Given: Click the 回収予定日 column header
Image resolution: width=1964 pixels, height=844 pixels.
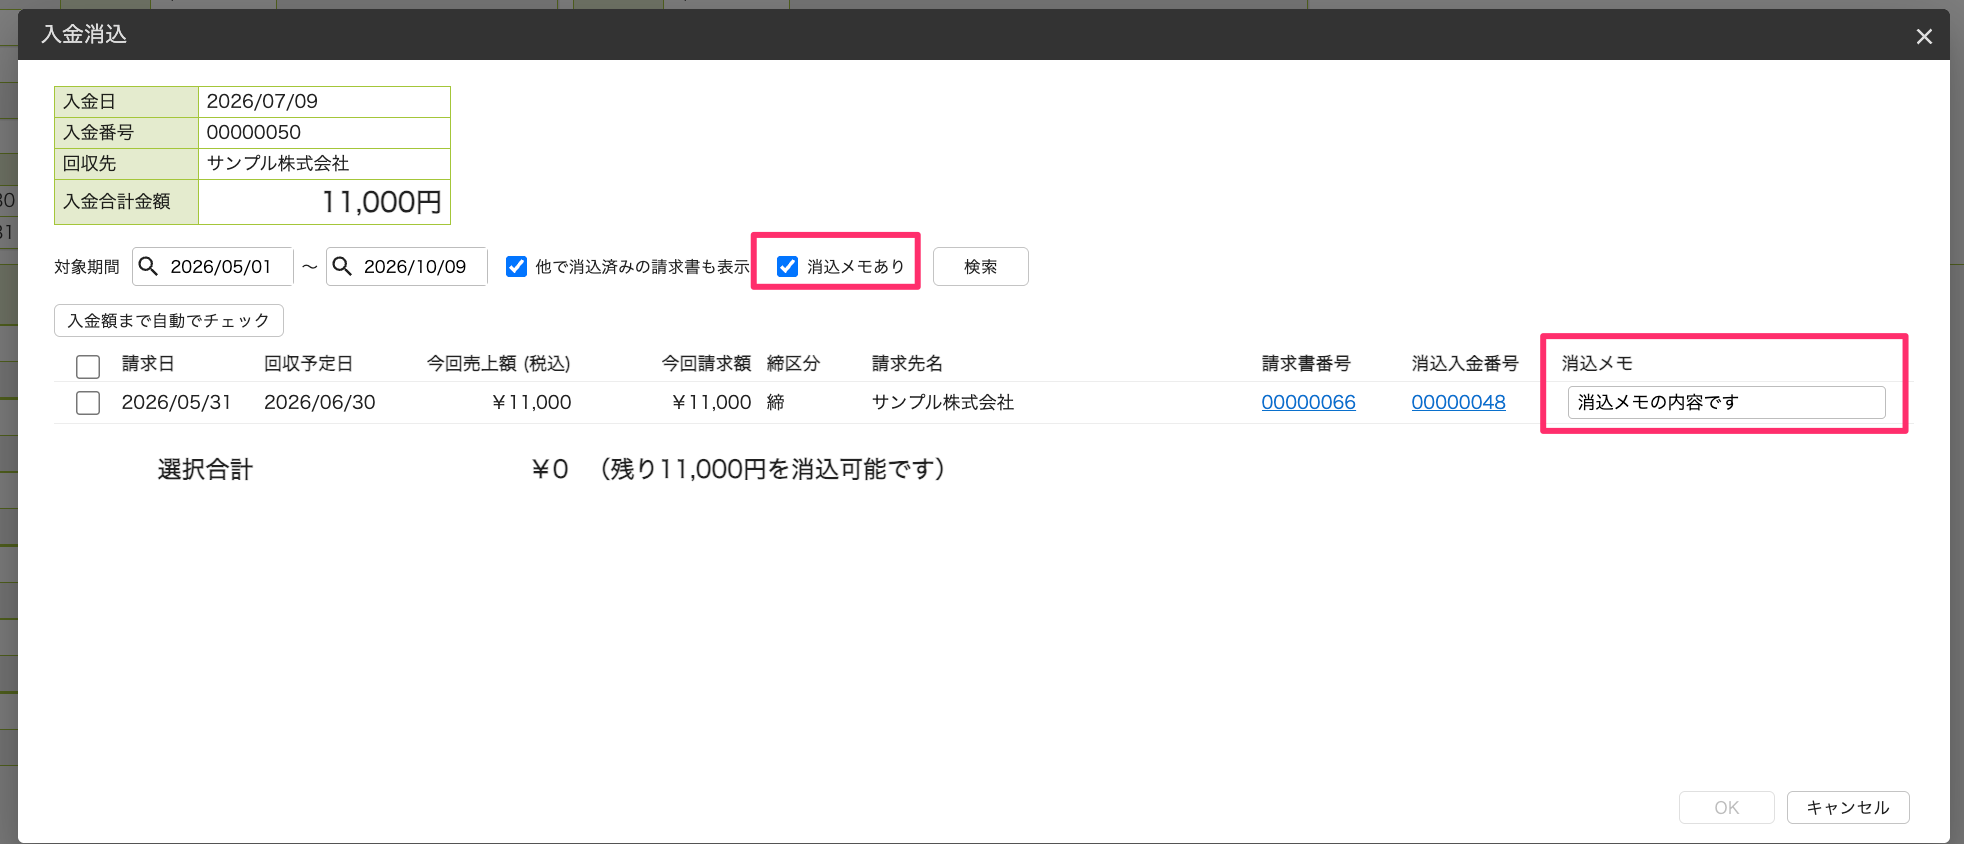Looking at the screenshot, I should [x=308, y=363].
